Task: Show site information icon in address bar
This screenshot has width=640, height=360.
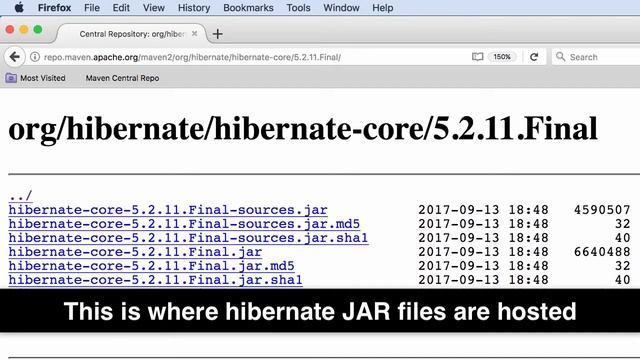Action: [35, 57]
